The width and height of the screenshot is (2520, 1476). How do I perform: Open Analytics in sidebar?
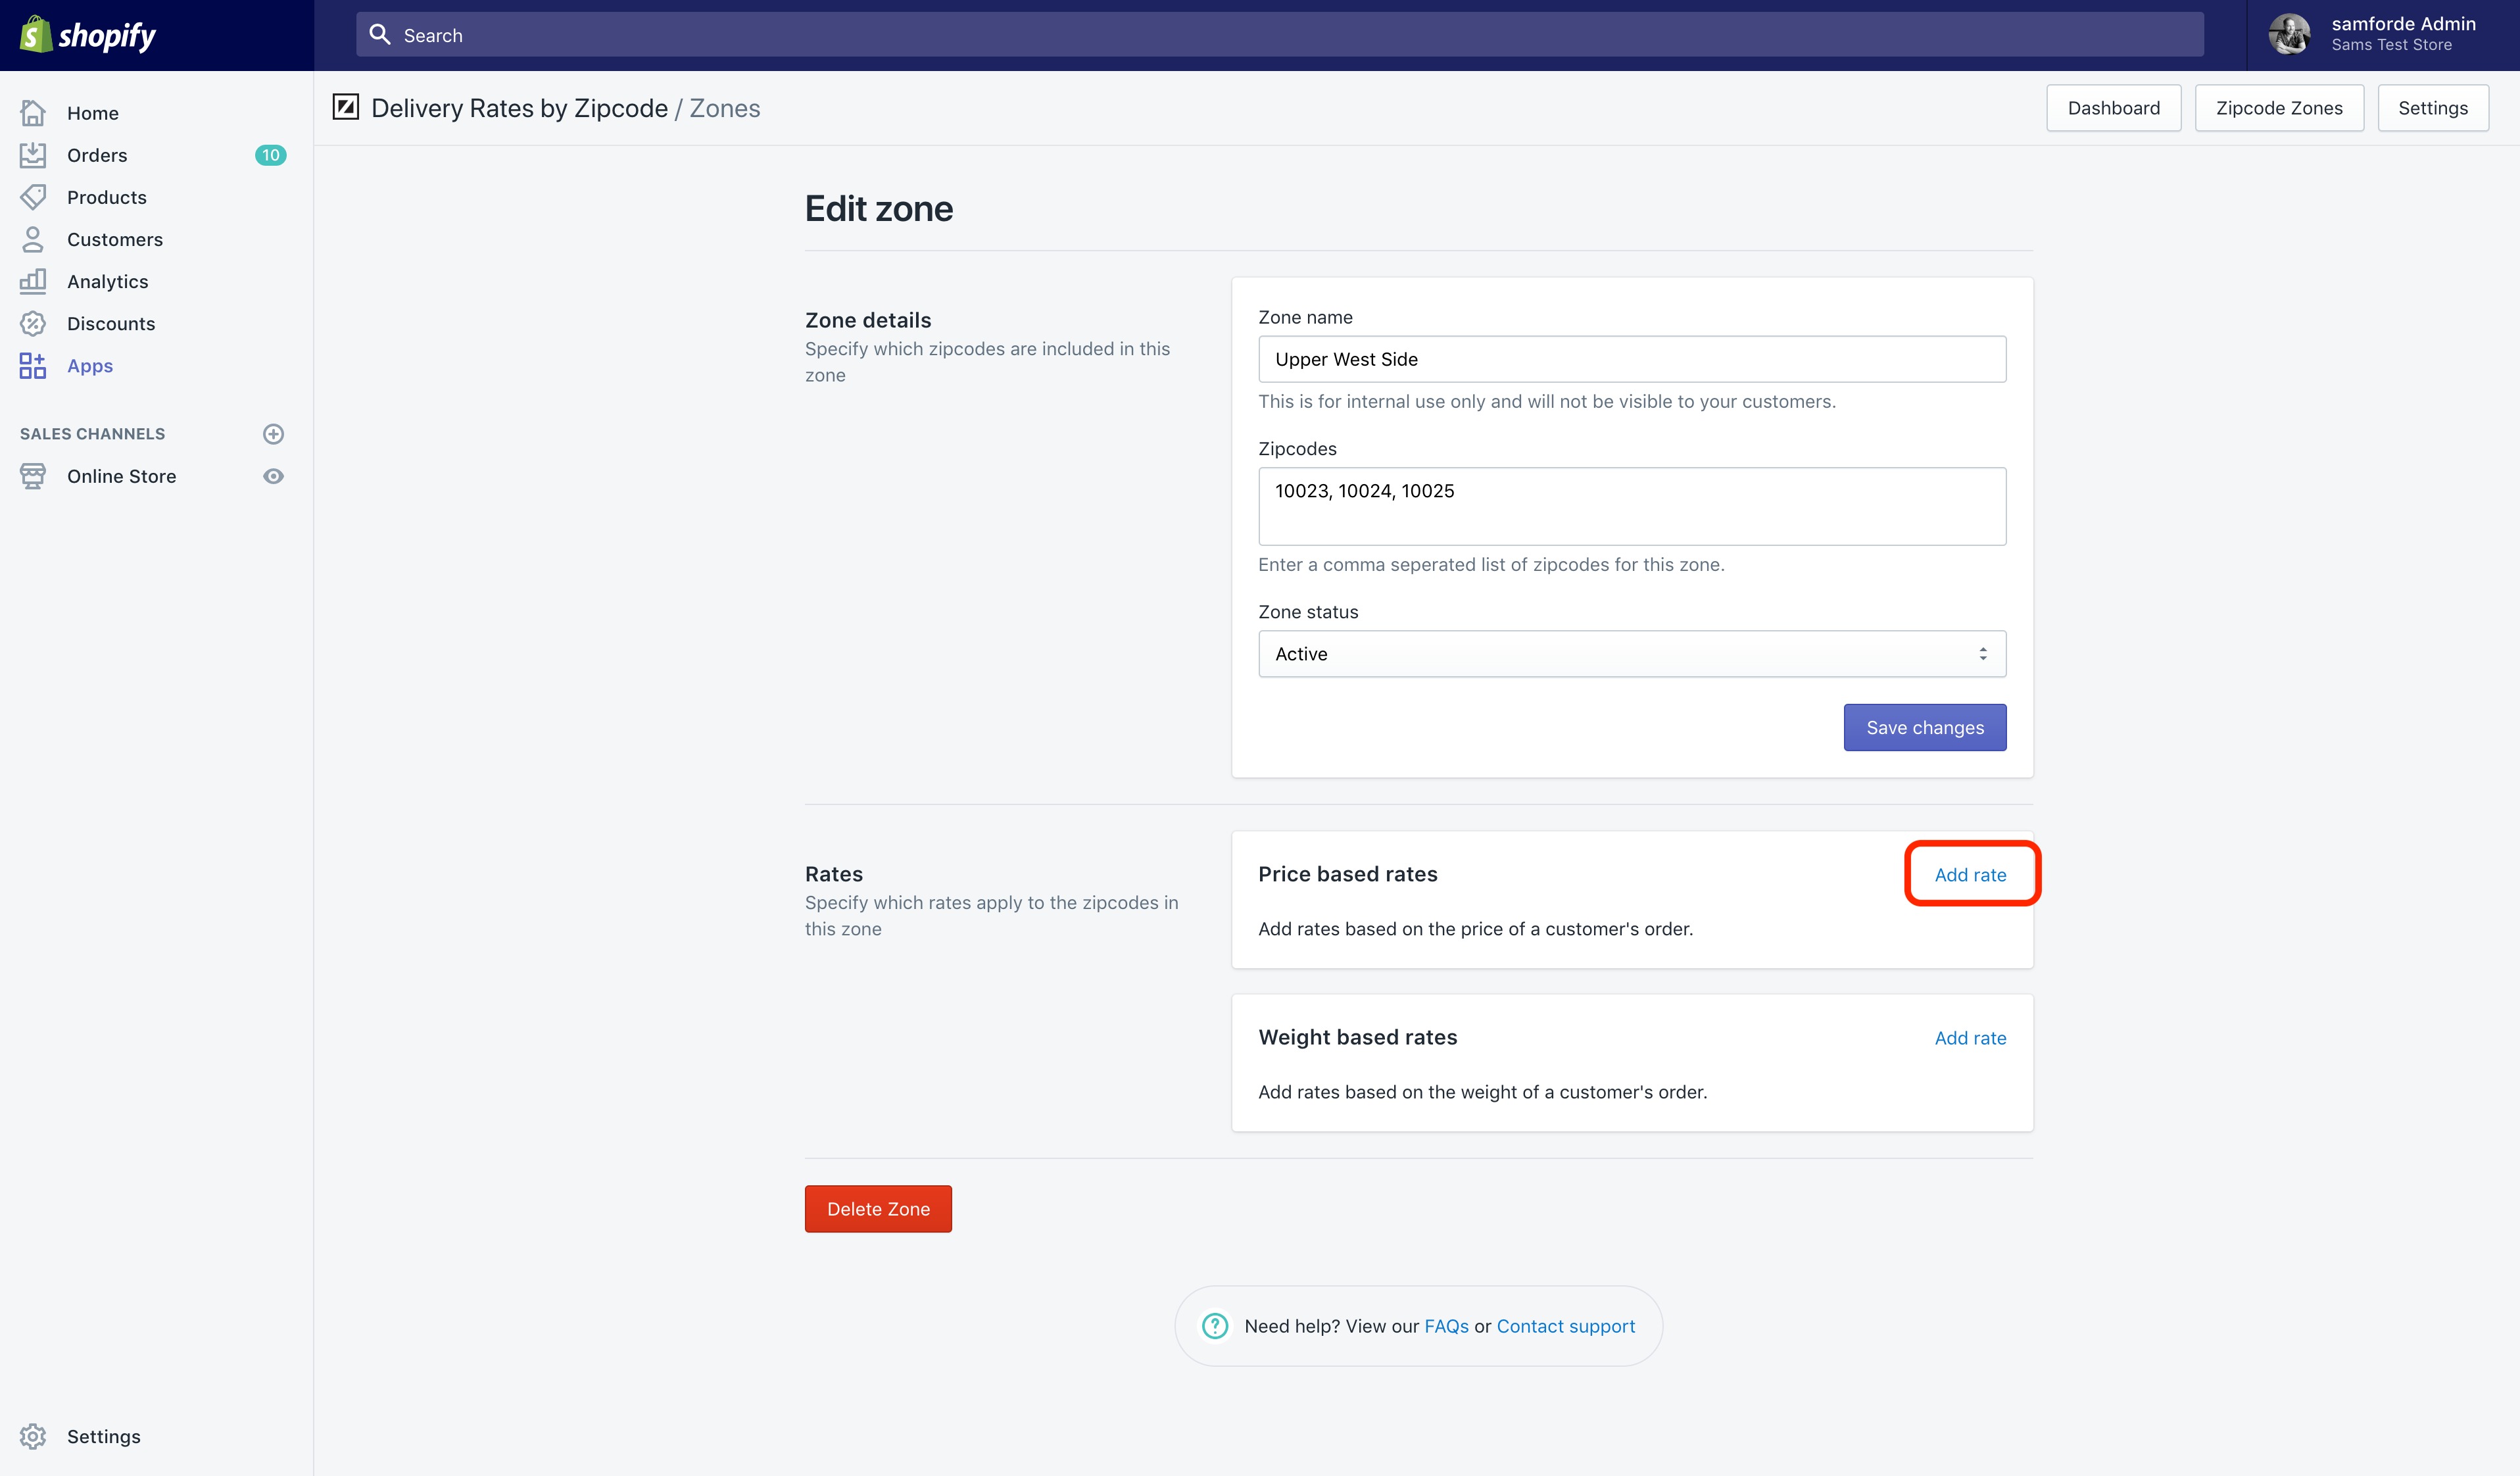tap(108, 281)
